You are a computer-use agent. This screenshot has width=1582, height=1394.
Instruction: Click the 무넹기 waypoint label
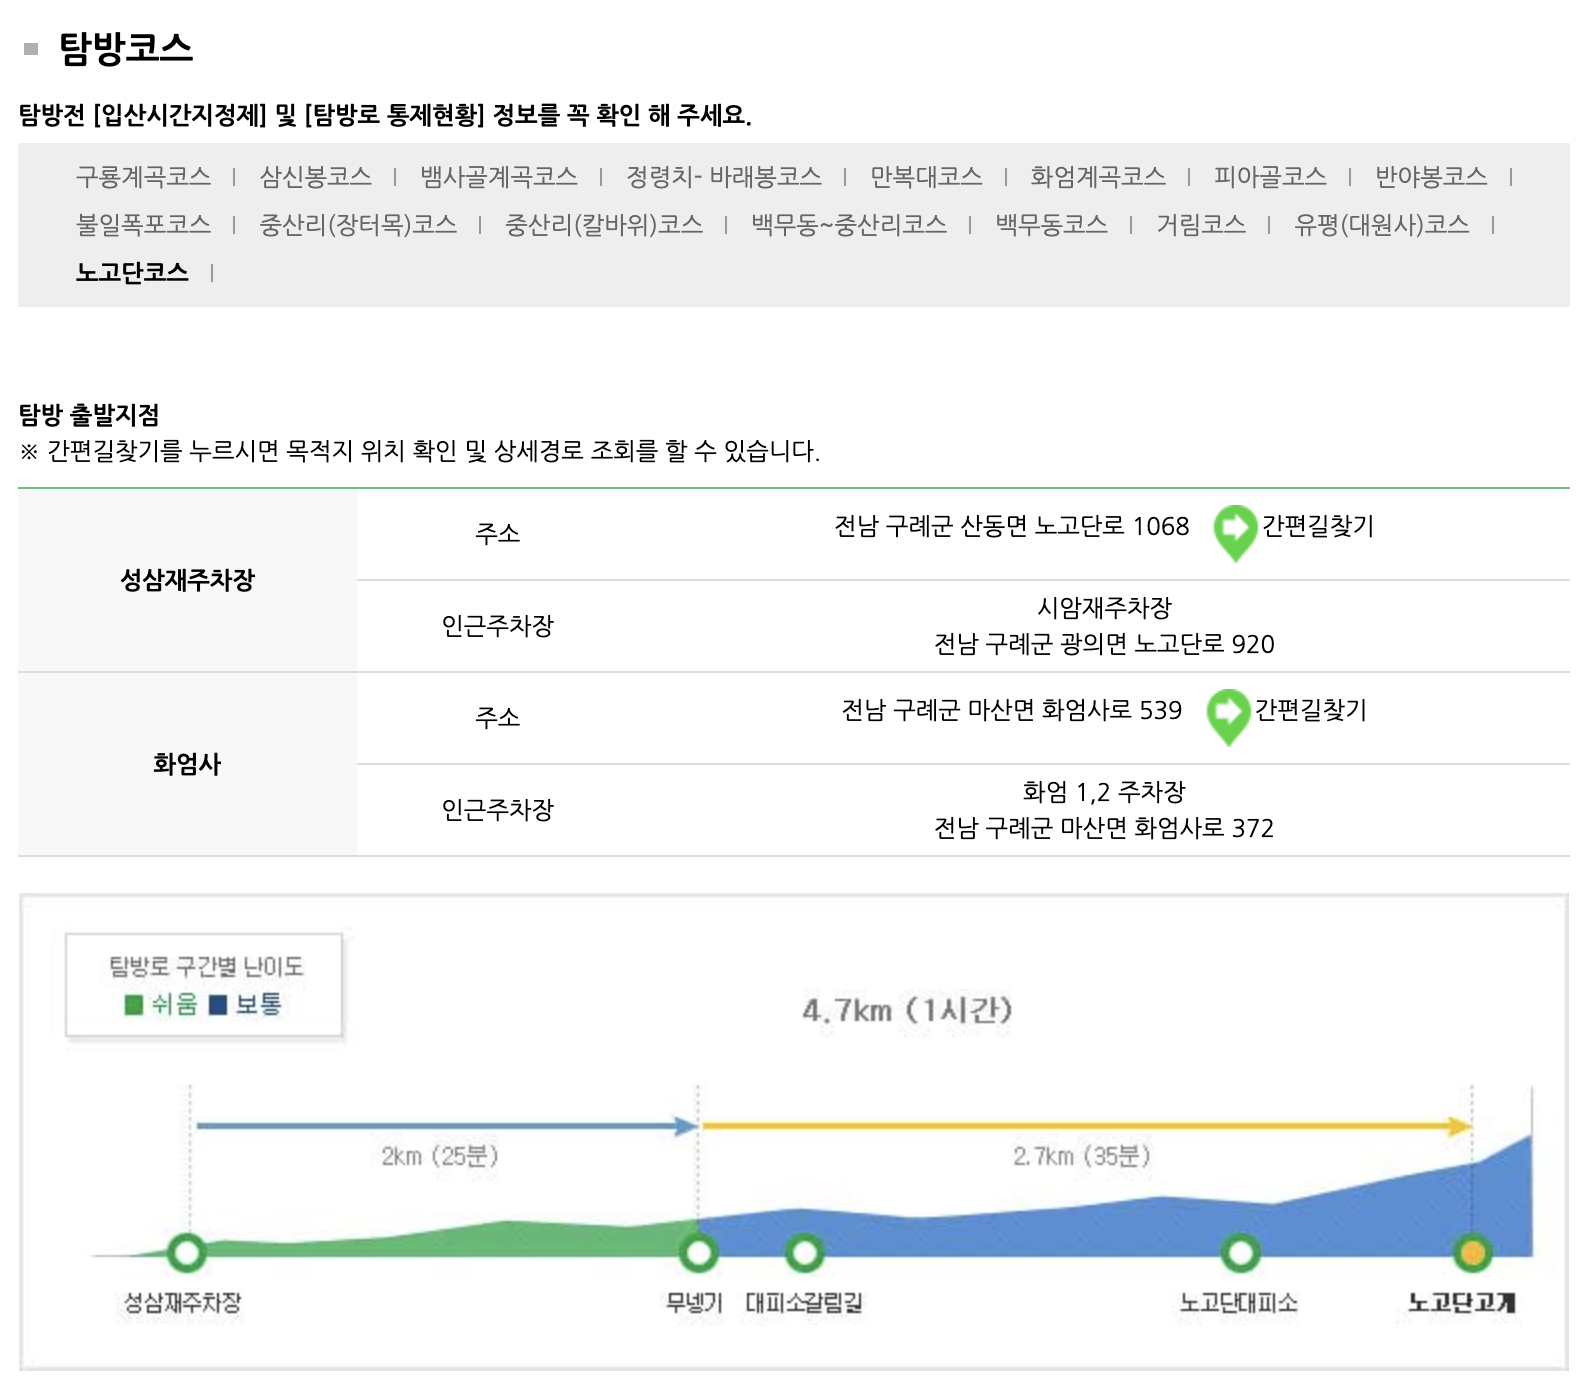pyautogui.click(x=694, y=1303)
